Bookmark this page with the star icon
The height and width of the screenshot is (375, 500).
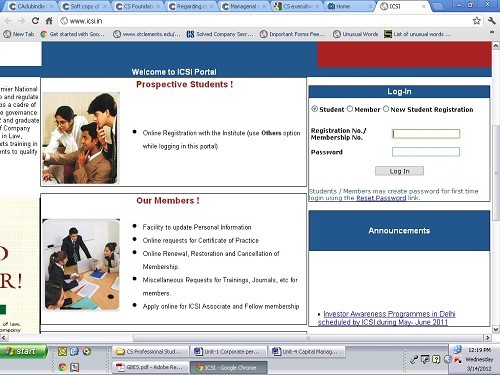pos(477,21)
